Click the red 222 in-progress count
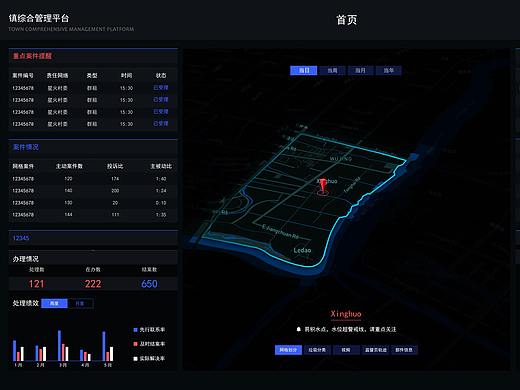Screen dimensions: 520x390 93,284
